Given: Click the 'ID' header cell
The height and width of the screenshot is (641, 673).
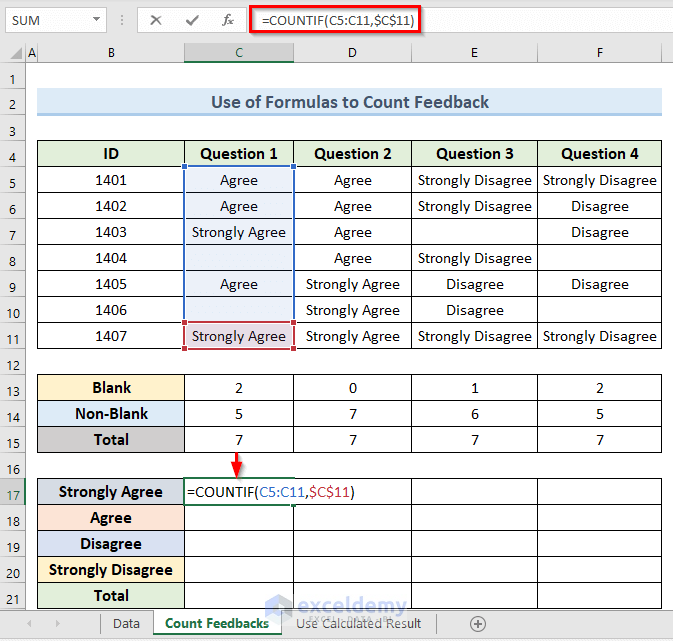Looking at the screenshot, I should (x=111, y=154).
